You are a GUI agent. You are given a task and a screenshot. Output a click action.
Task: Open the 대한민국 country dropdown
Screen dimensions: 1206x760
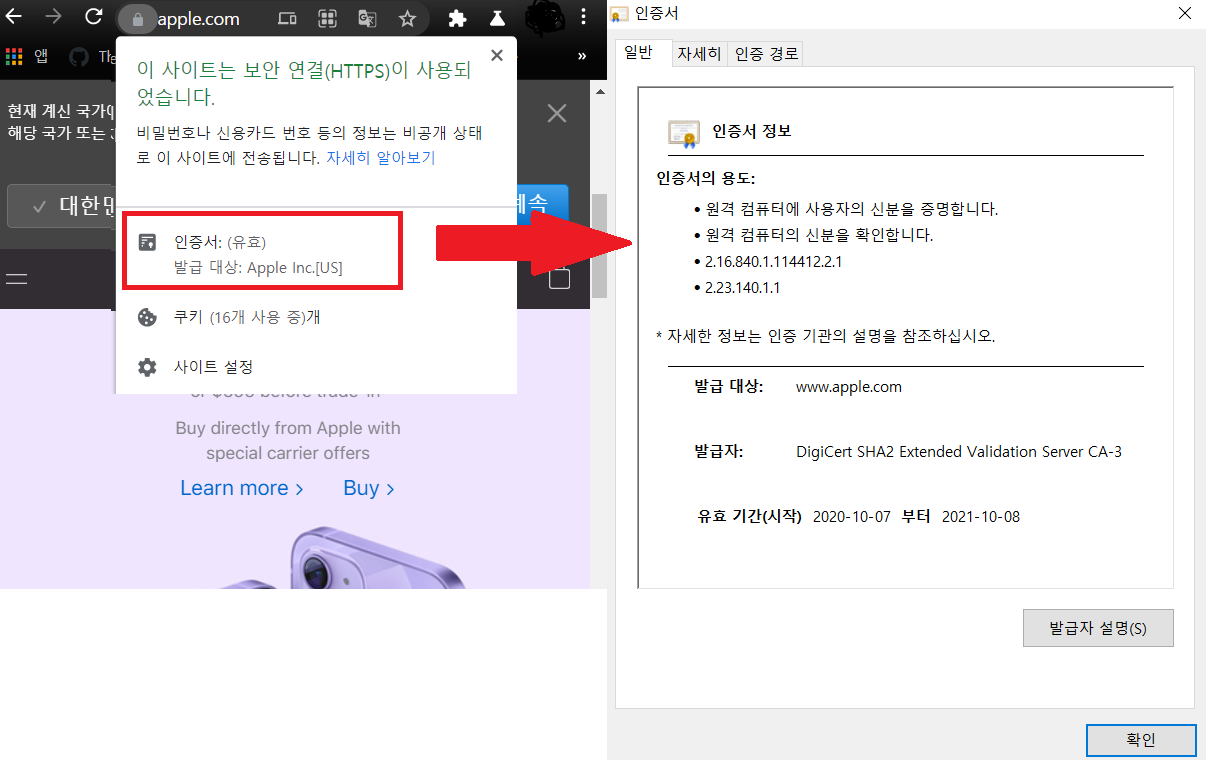tap(62, 206)
